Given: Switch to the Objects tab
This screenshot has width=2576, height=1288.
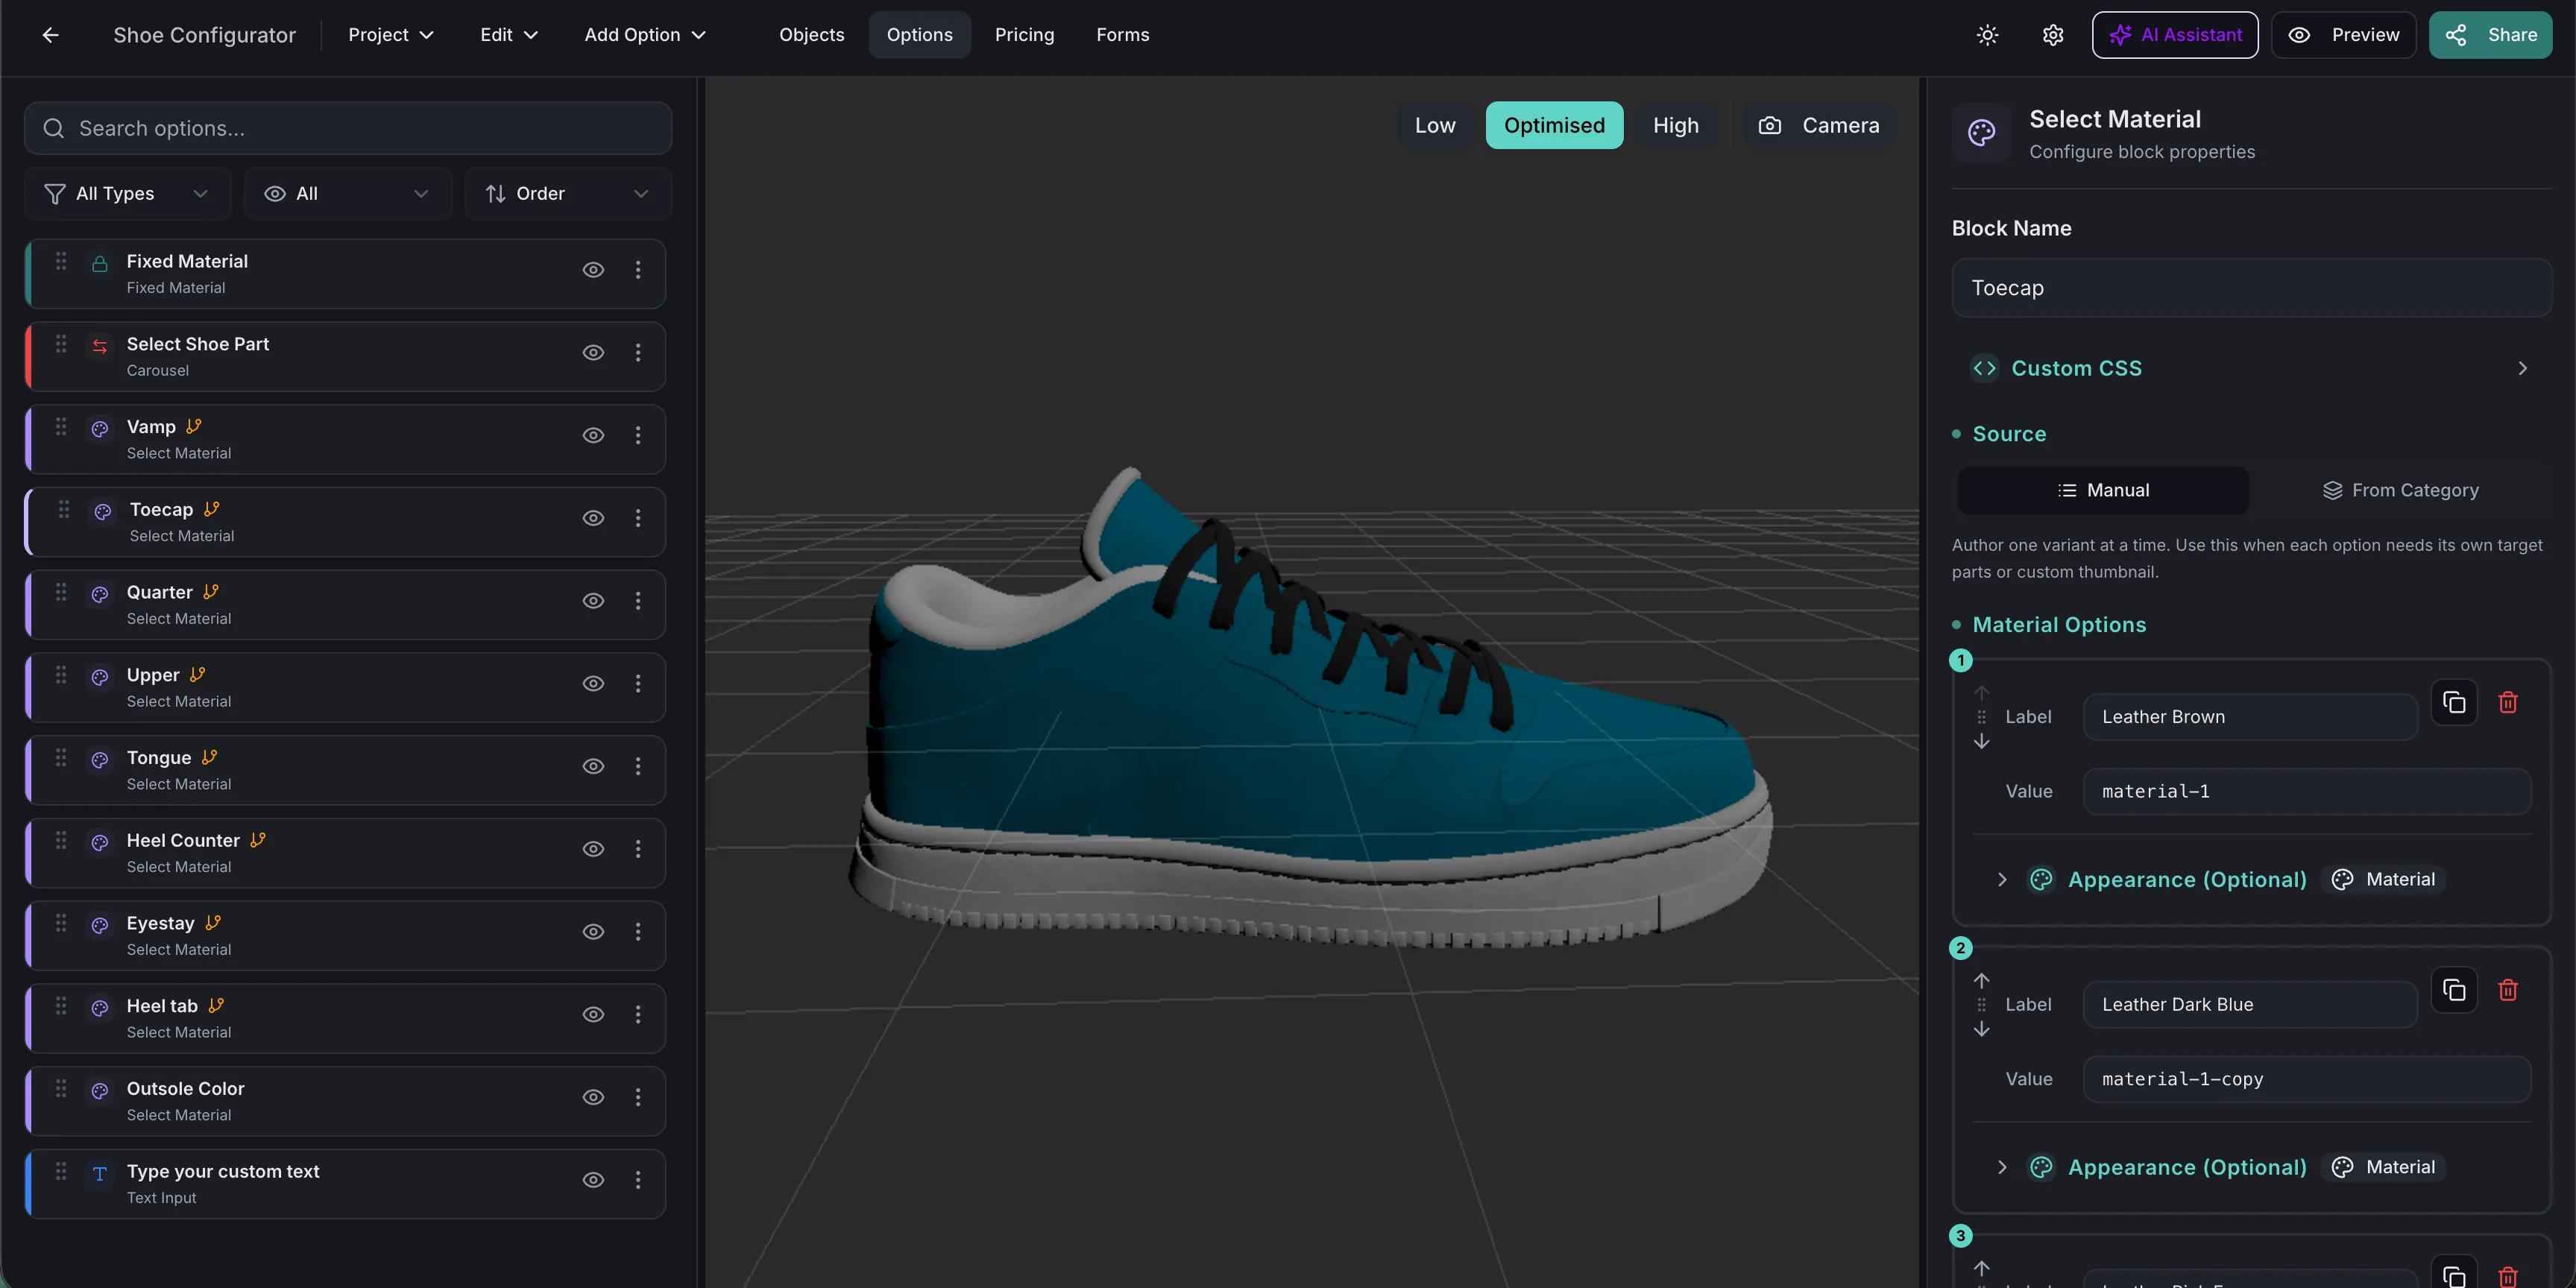Looking at the screenshot, I should (811, 35).
